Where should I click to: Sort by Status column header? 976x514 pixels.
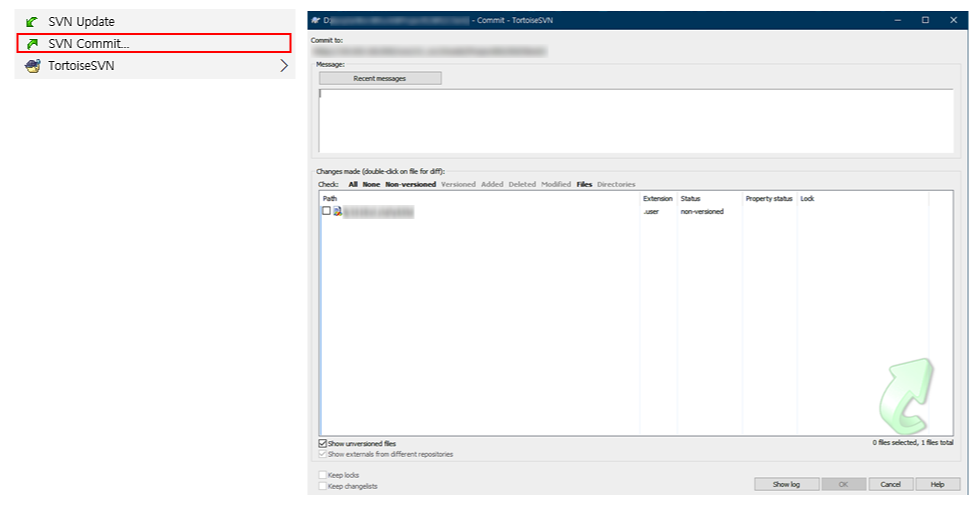[709, 199]
